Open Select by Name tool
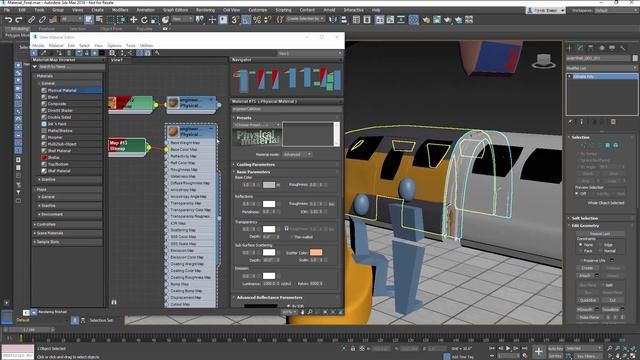640x360 pixels. [x=99, y=20]
